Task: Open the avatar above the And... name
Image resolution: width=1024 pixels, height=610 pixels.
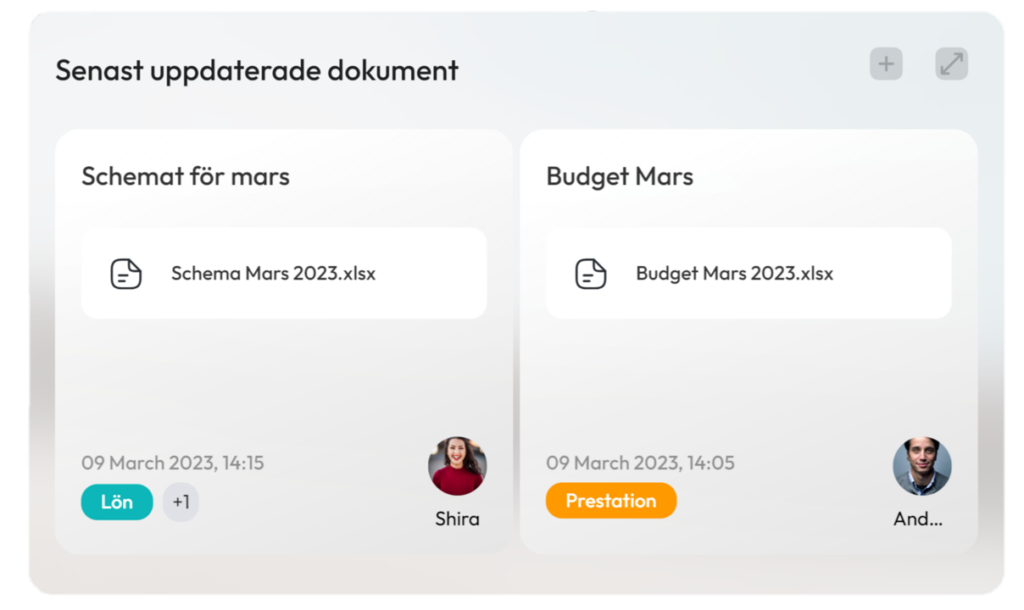Action: tap(921, 466)
